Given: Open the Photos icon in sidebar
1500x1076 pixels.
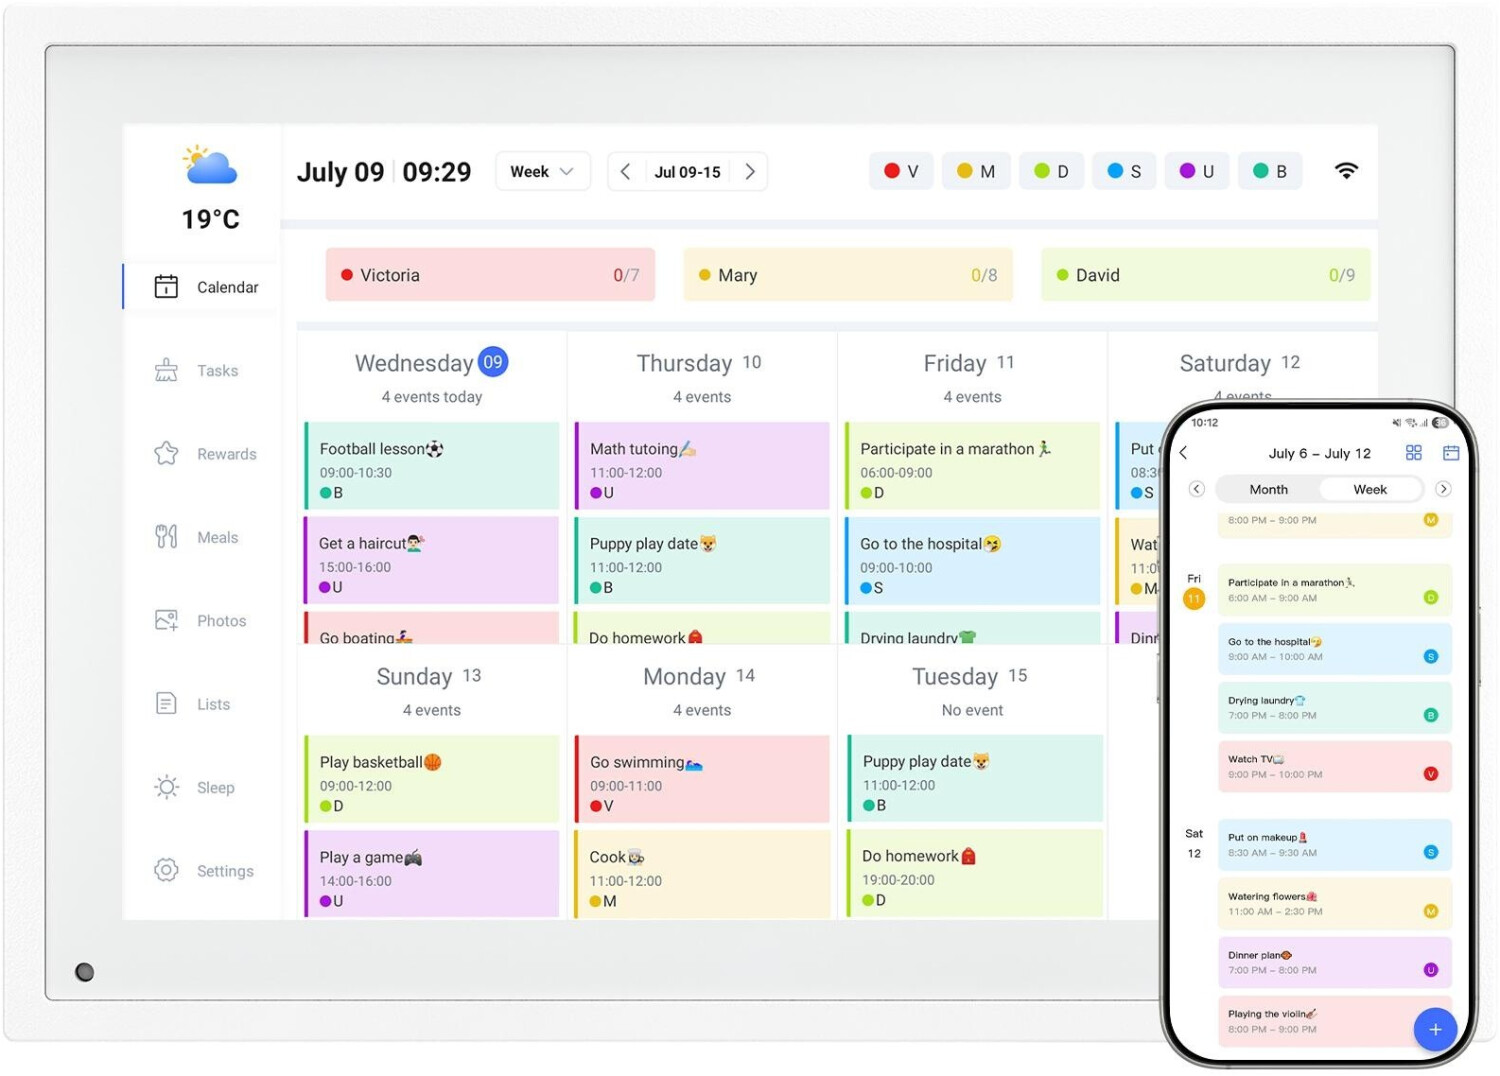Looking at the screenshot, I should tap(166, 621).
